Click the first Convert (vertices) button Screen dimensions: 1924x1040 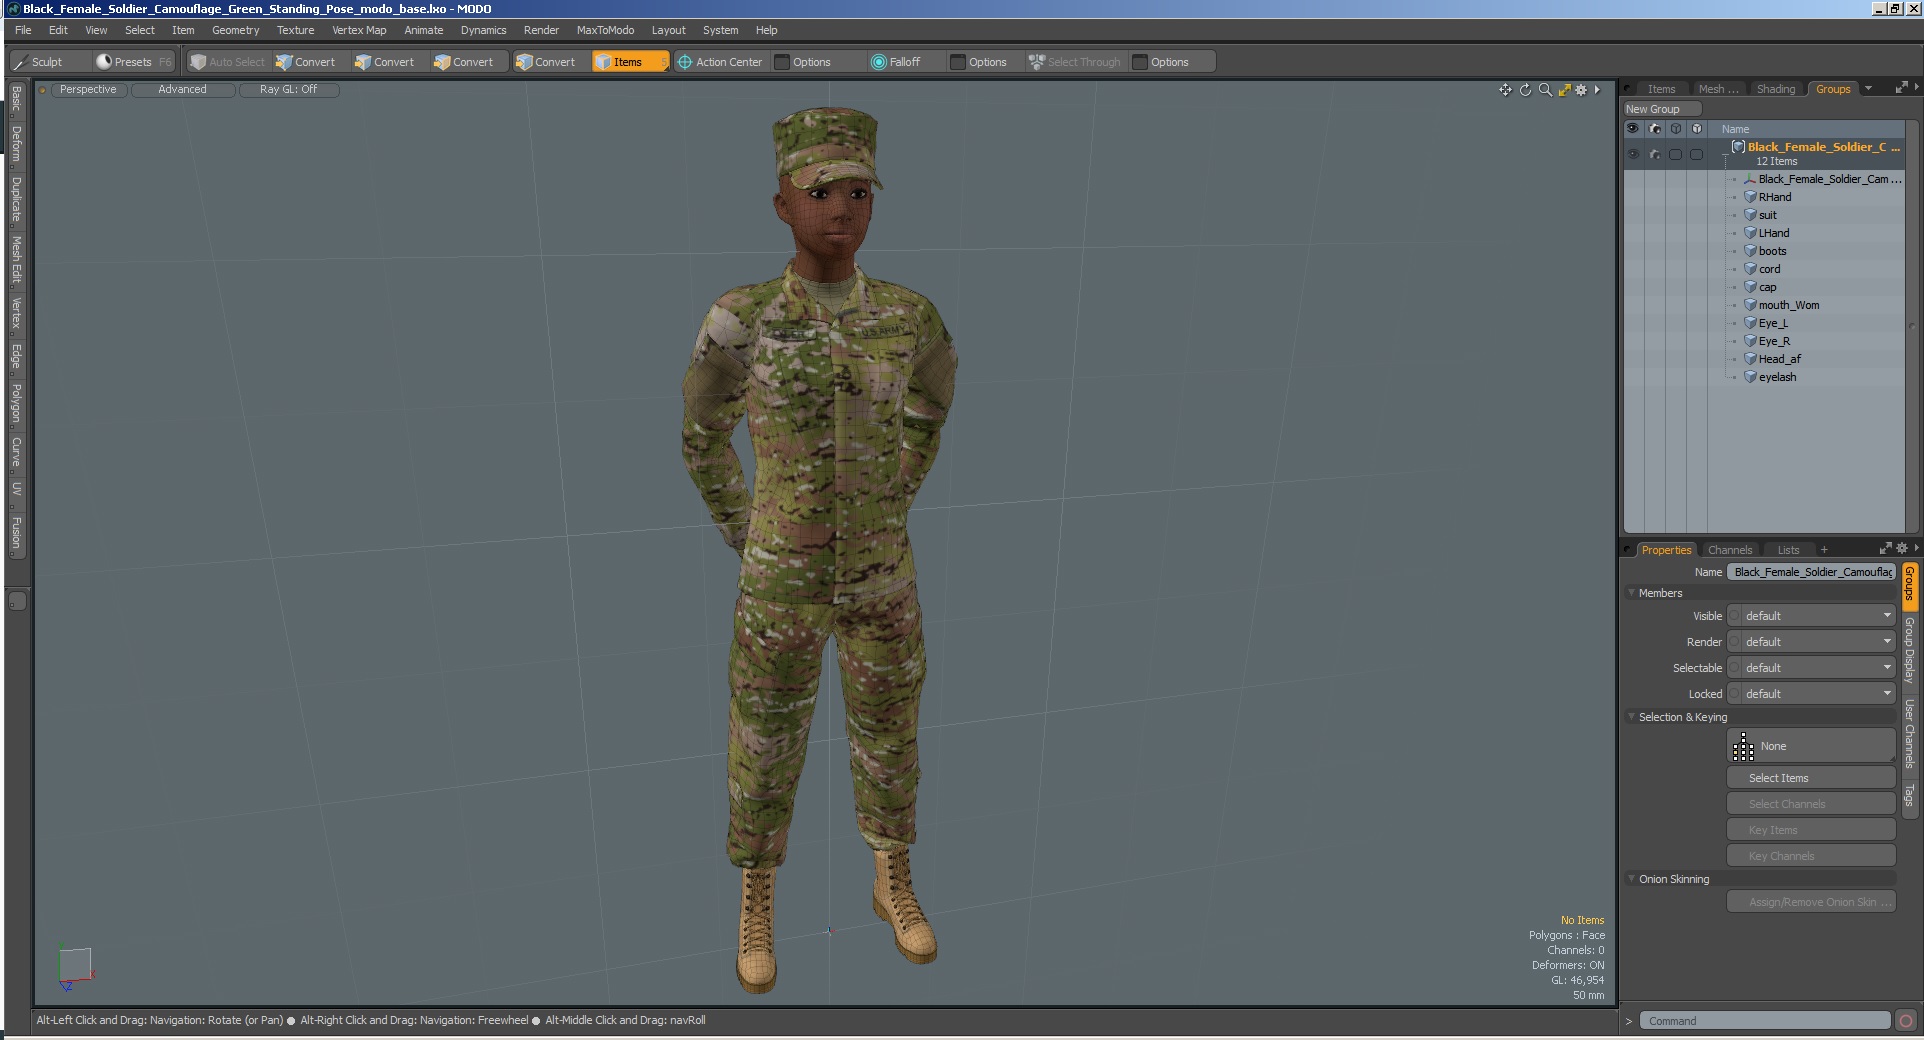pyautogui.click(x=306, y=62)
